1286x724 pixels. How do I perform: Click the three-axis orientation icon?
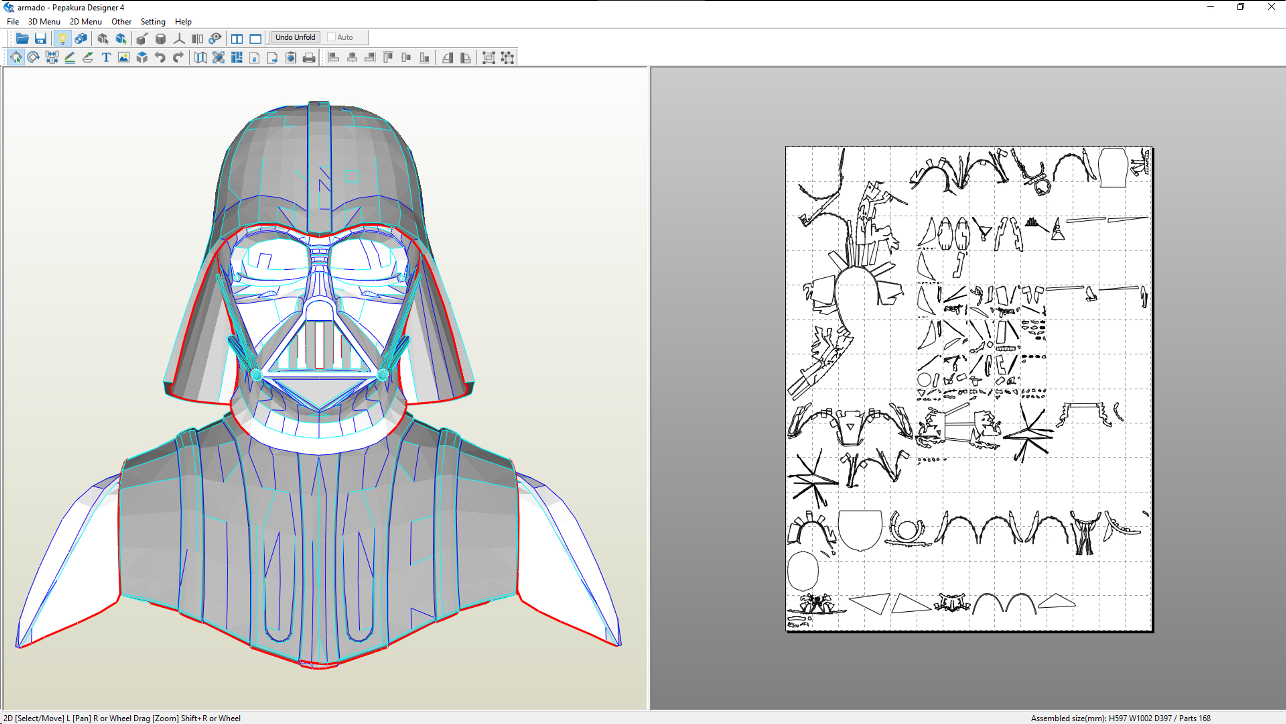click(x=179, y=38)
